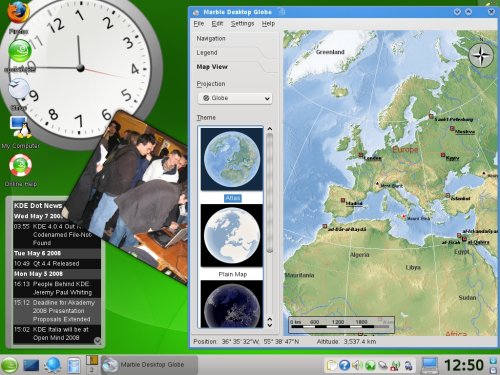Select the Atlas theme thumbnail

tap(232, 159)
